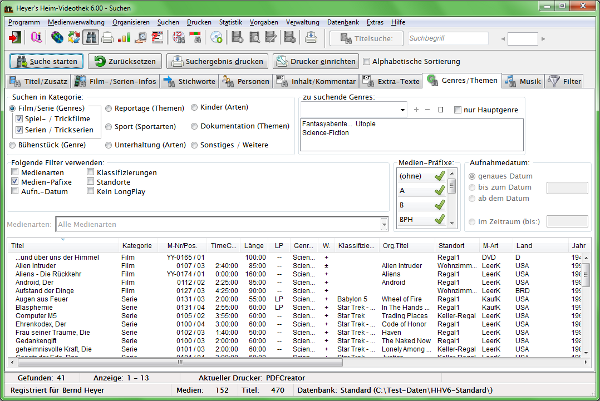Click the 'Suchergebnis drucken' button

(x=217, y=62)
